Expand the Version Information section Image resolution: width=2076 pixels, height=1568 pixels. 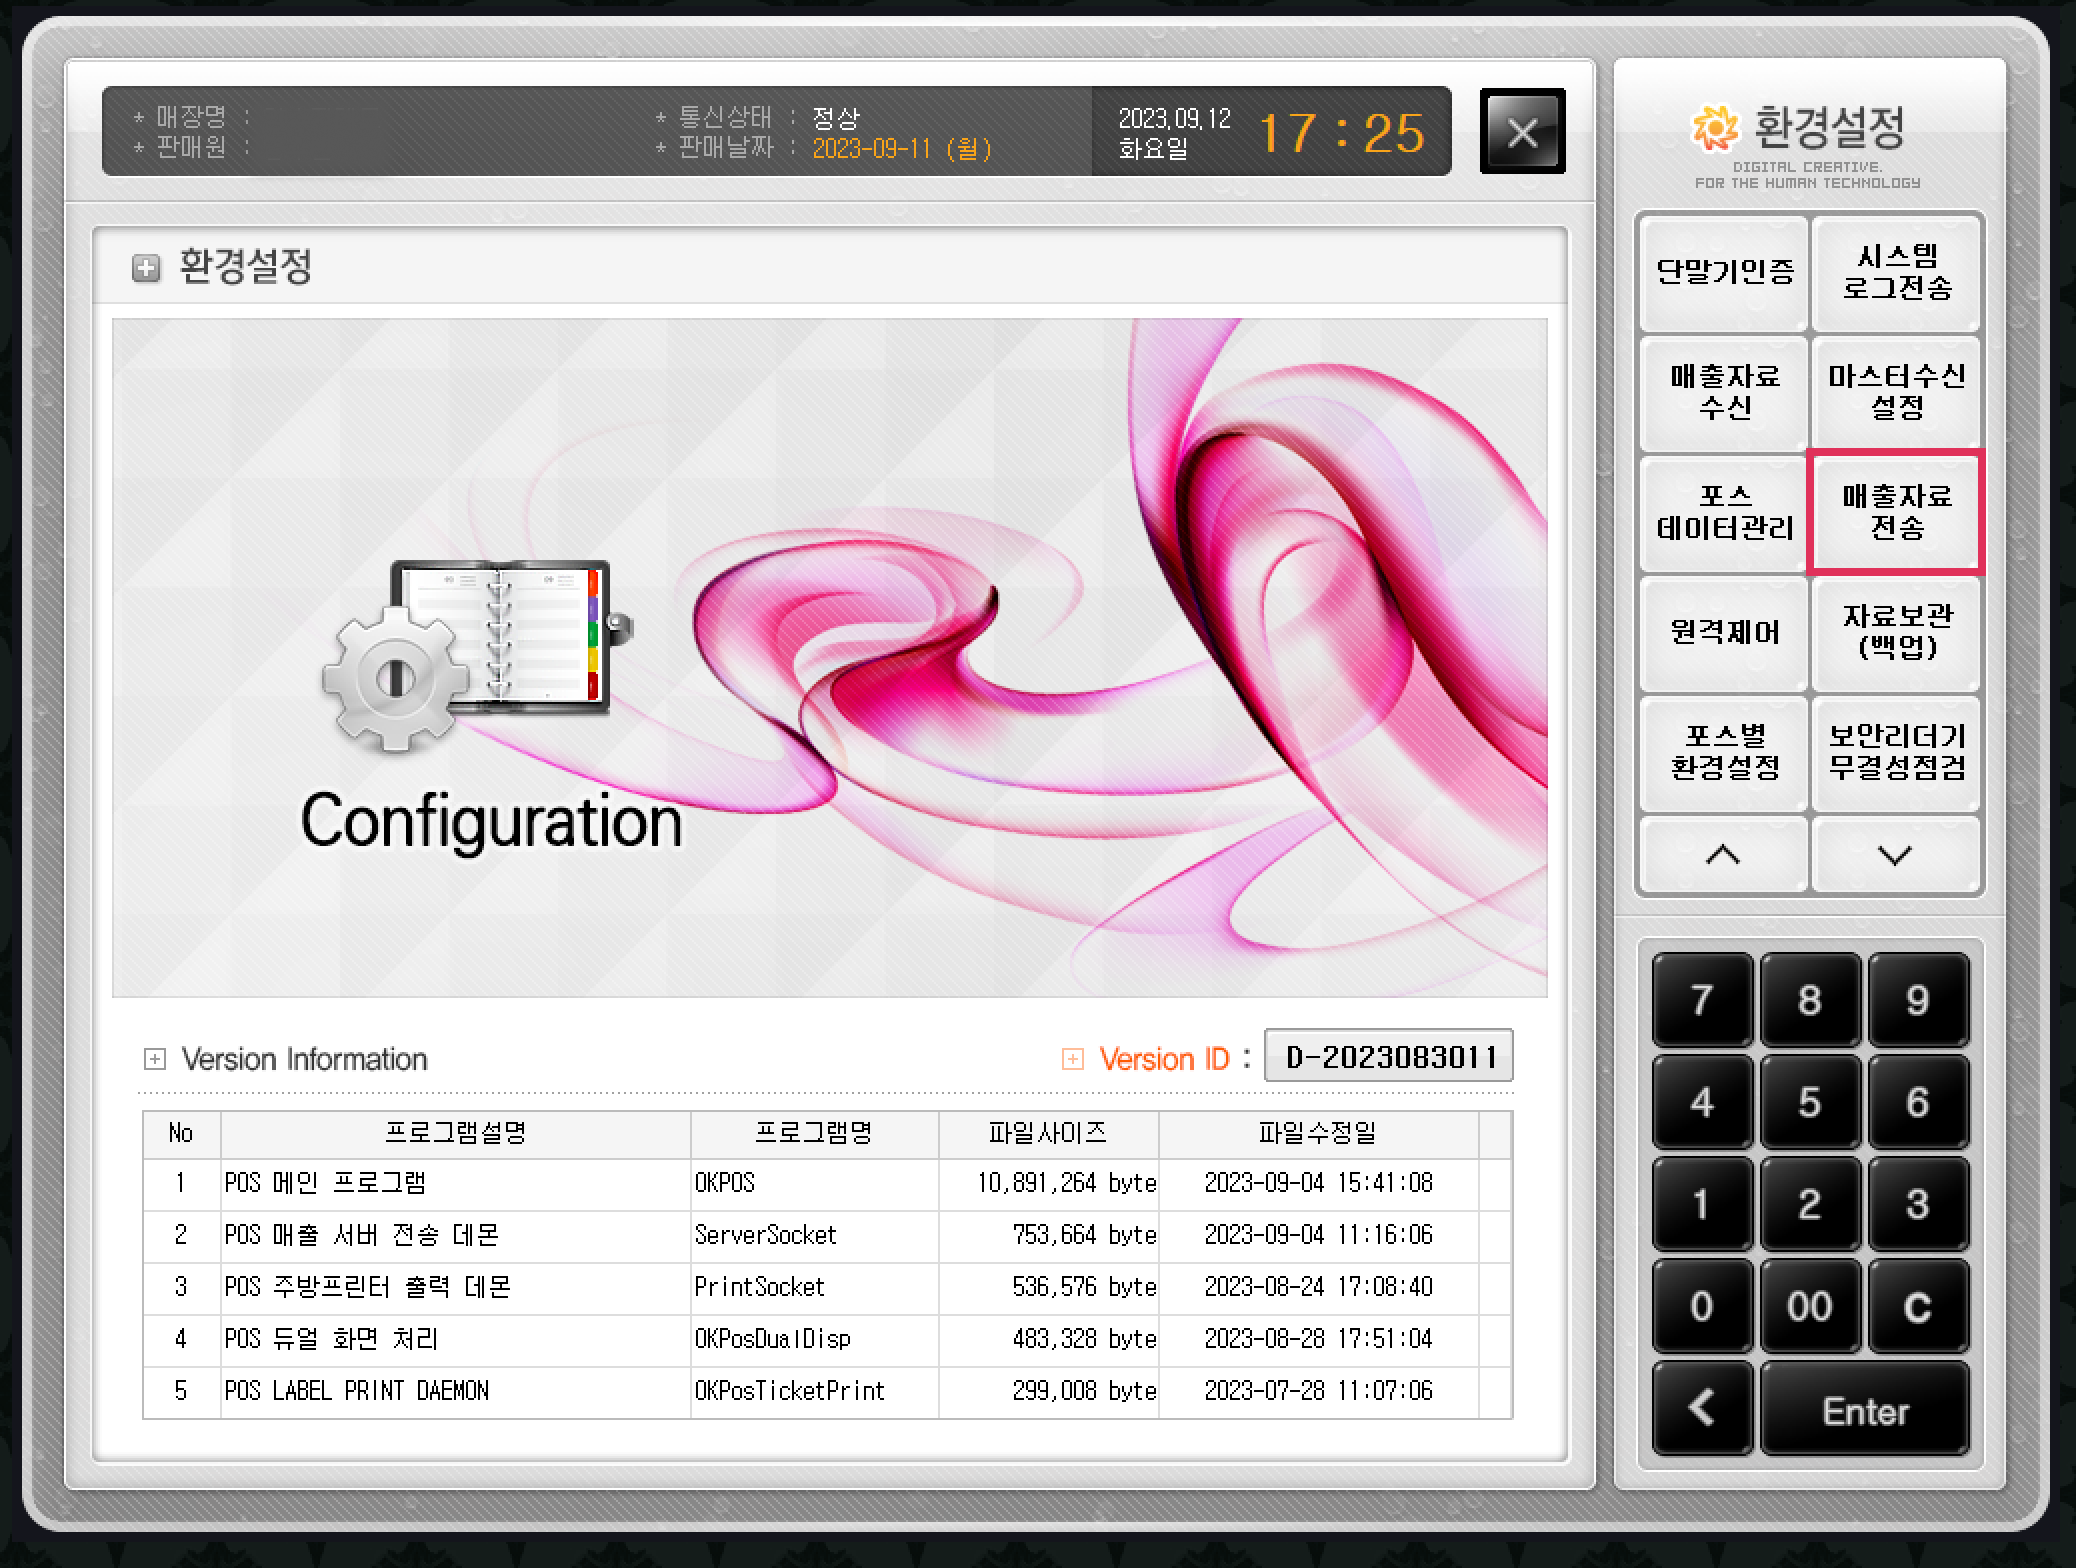(155, 1058)
